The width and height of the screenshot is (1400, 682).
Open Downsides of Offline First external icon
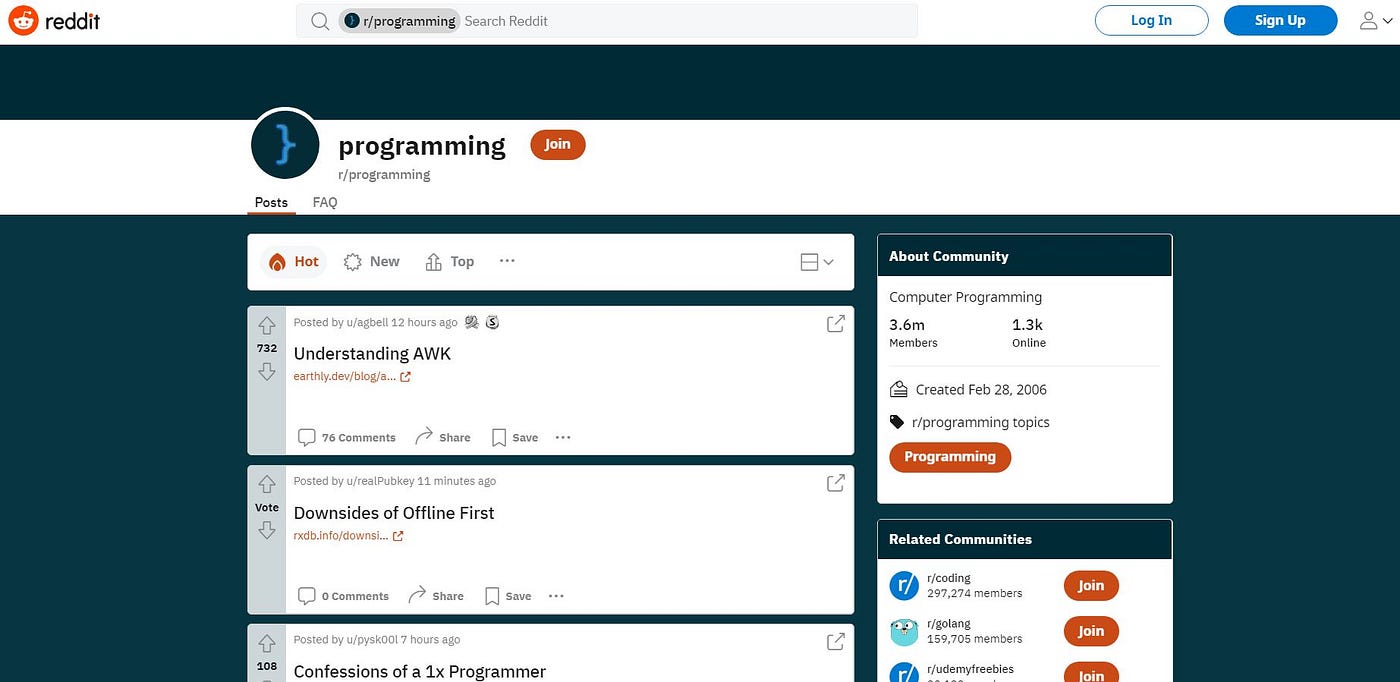click(x=835, y=483)
